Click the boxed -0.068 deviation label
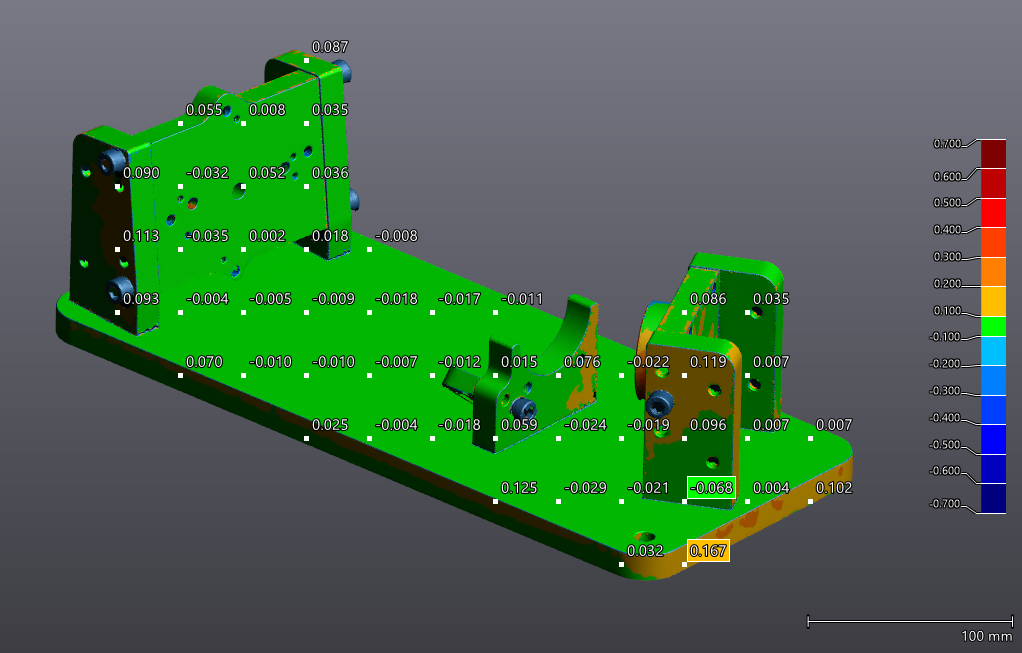The width and height of the screenshot is (1022, 653). pyautogui.click(x=711, y=488)
